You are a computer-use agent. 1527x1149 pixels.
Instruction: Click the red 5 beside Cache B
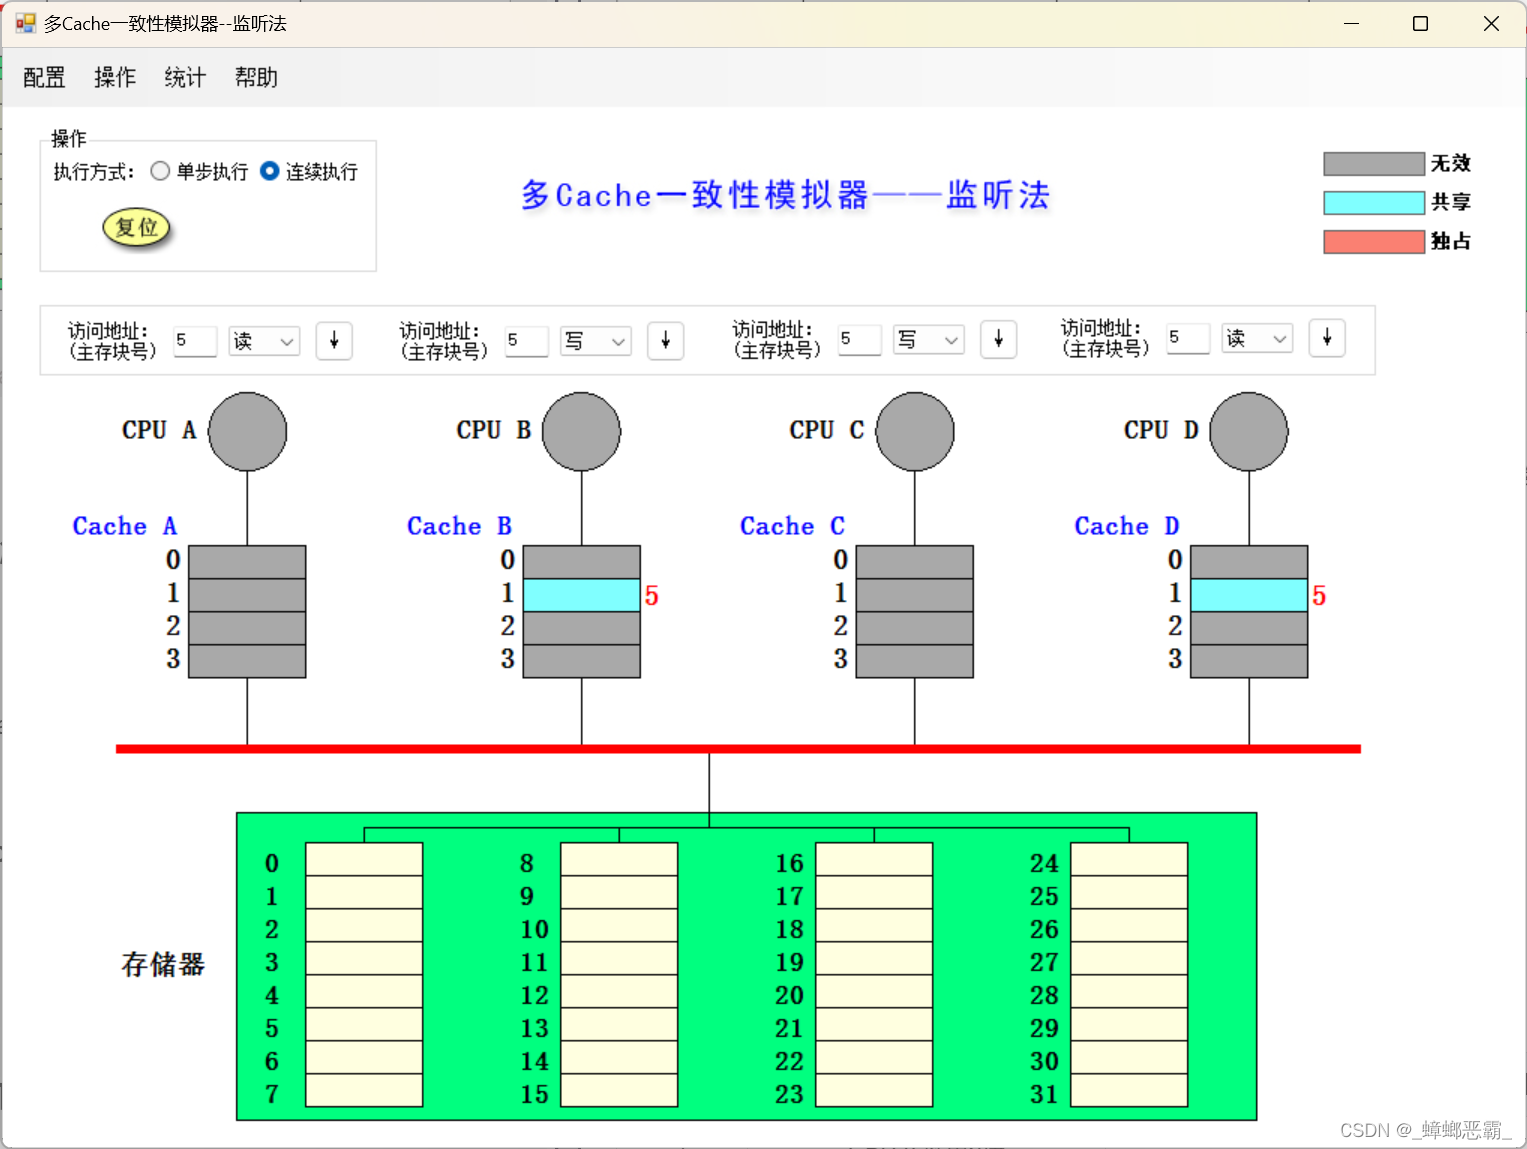coord(652,596)
